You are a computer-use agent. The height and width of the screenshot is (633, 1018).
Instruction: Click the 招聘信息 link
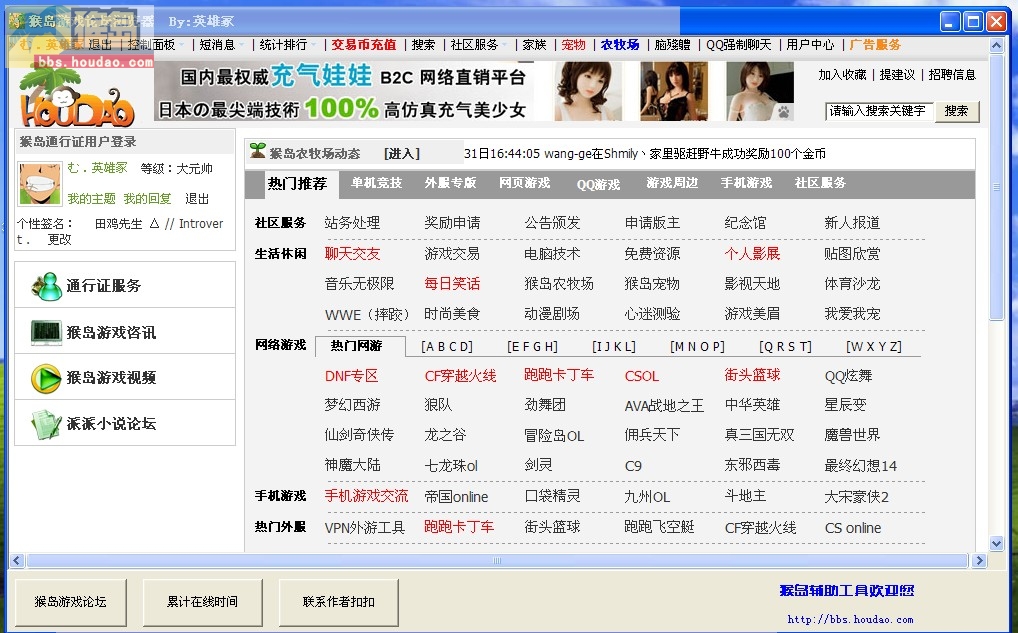(x=952, y=75)
